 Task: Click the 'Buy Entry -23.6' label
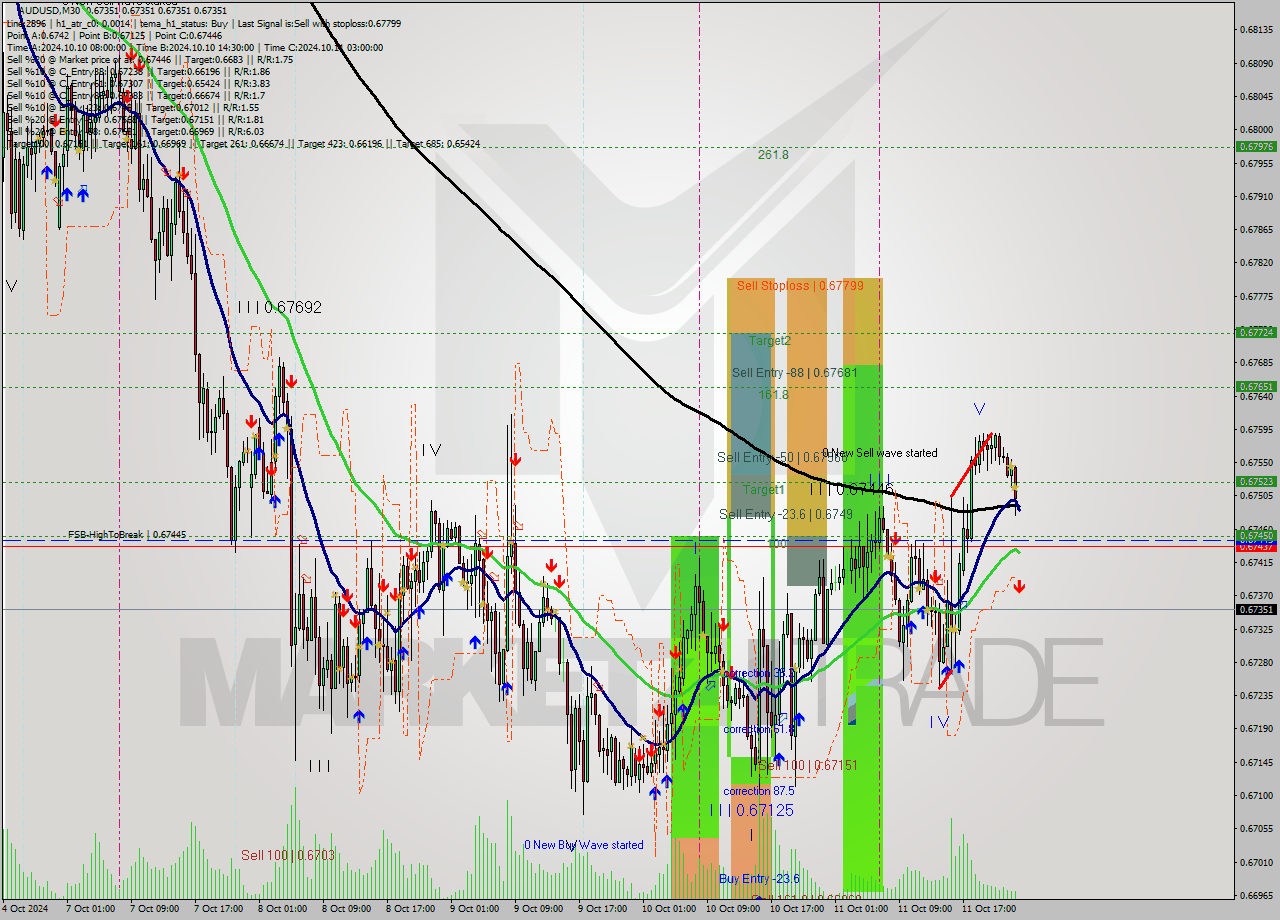(x=759, y=878)
